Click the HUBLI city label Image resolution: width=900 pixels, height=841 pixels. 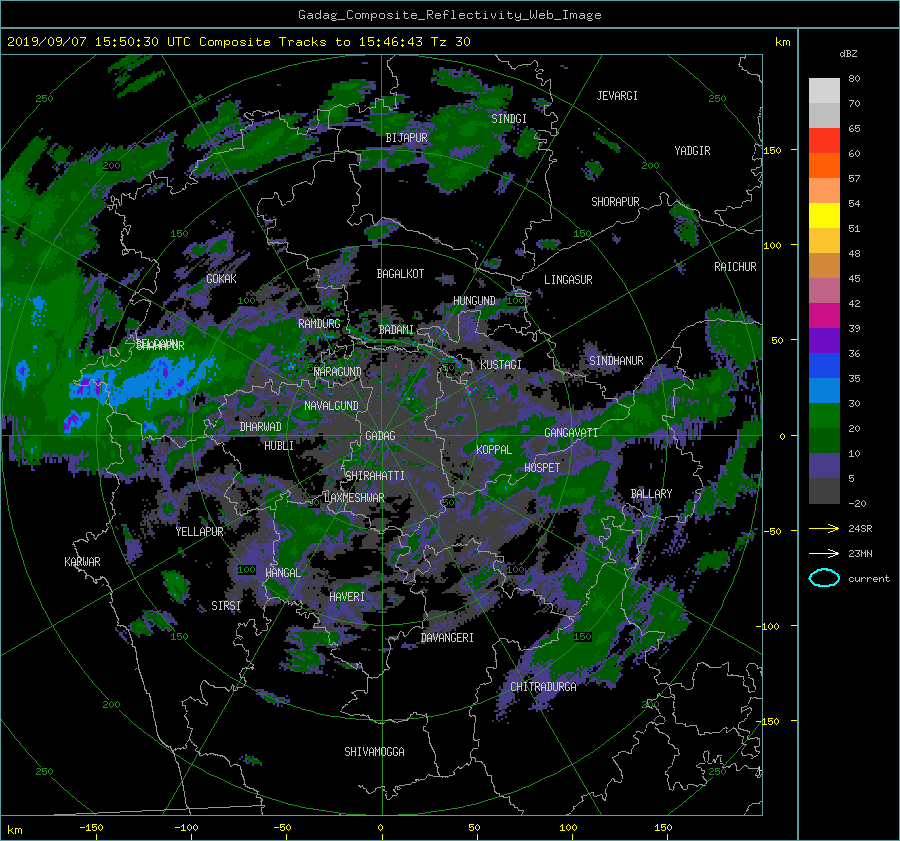click(x=279, y=446)
